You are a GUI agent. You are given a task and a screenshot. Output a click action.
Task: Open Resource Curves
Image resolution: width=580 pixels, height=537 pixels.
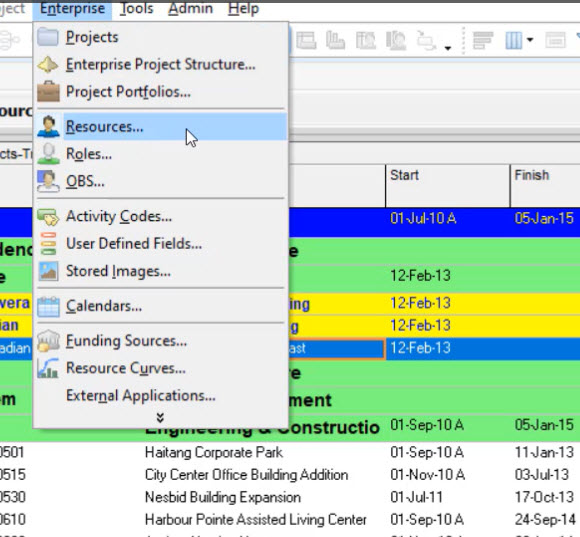[161, 368]
